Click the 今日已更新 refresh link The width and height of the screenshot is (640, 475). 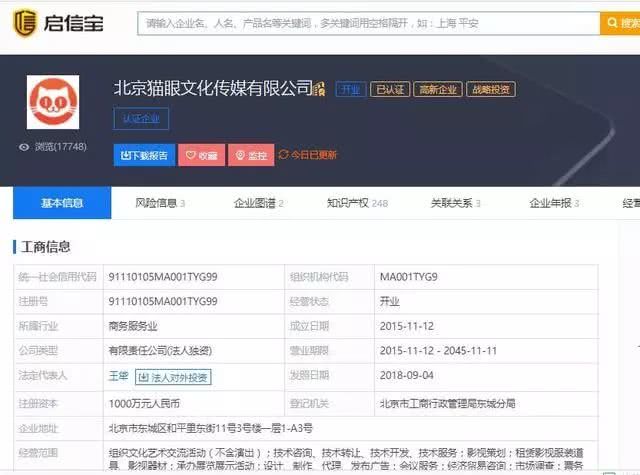tap(308, 155)
